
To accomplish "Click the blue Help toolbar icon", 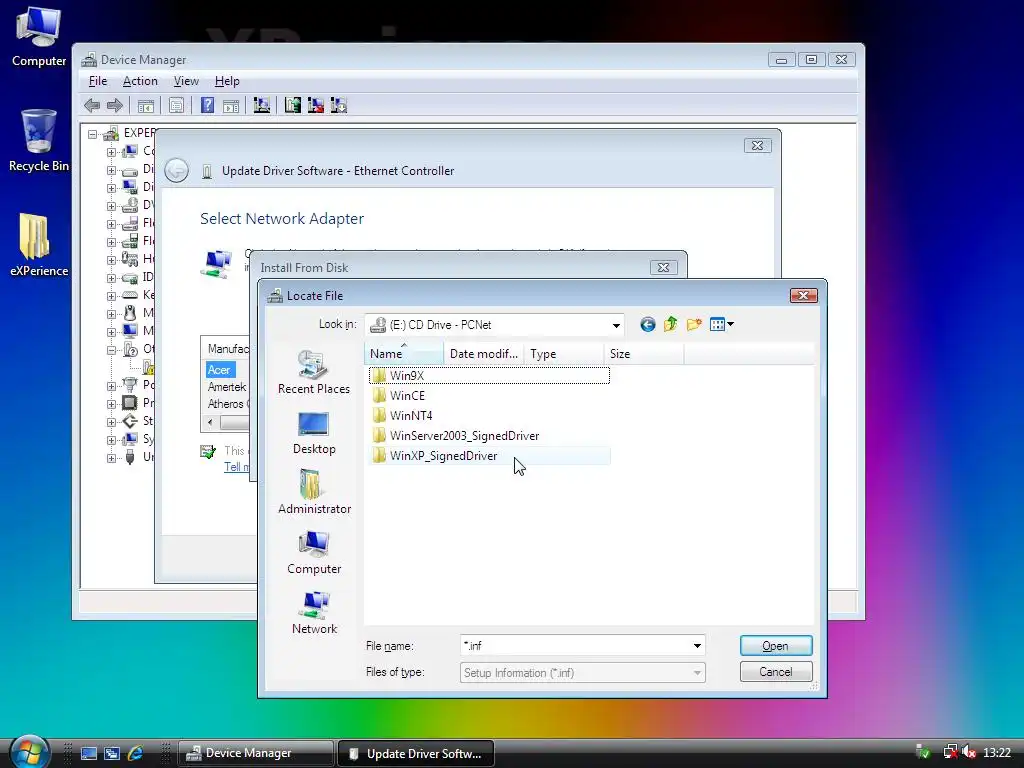I will click(x=208, y=105).
